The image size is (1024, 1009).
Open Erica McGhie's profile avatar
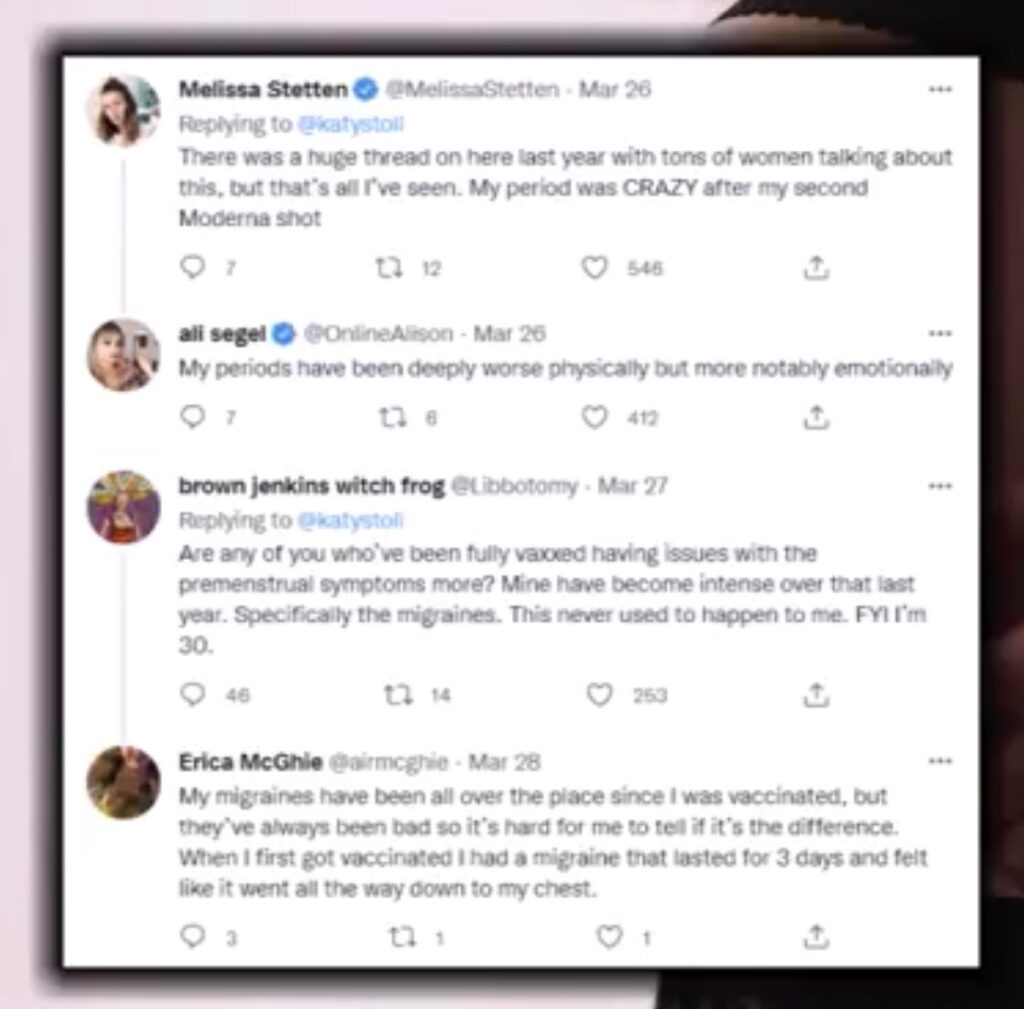tap(123, 782)
